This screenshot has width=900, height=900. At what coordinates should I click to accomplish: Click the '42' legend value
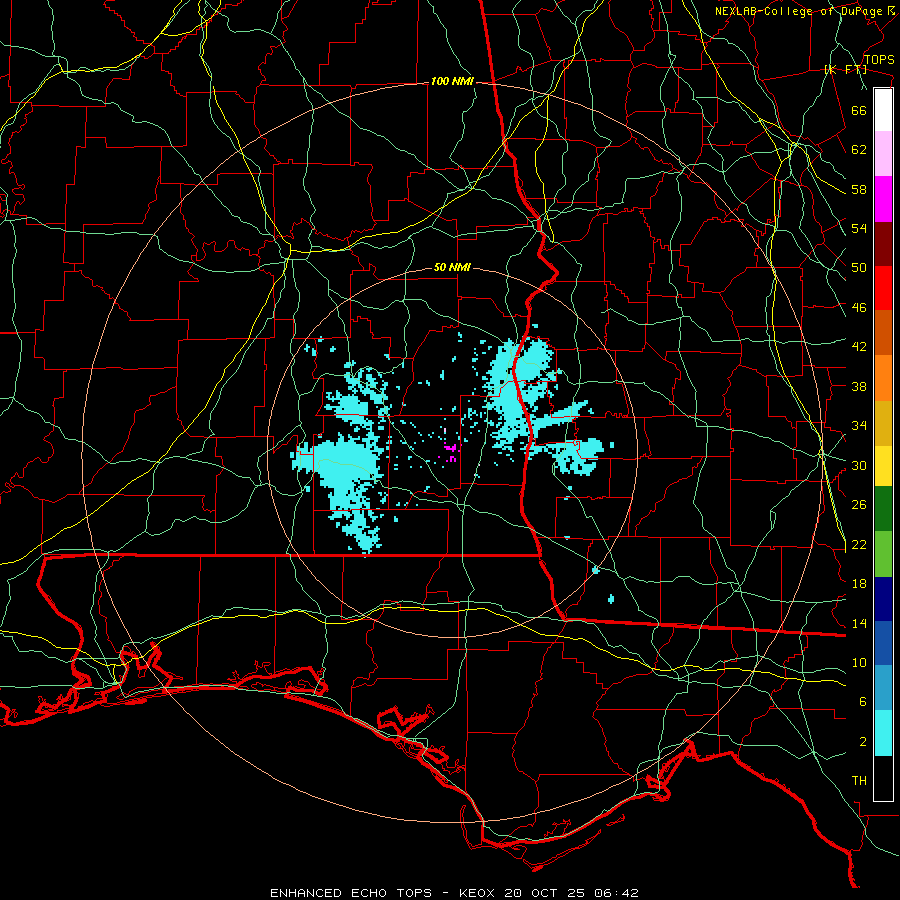pos(859,347)
